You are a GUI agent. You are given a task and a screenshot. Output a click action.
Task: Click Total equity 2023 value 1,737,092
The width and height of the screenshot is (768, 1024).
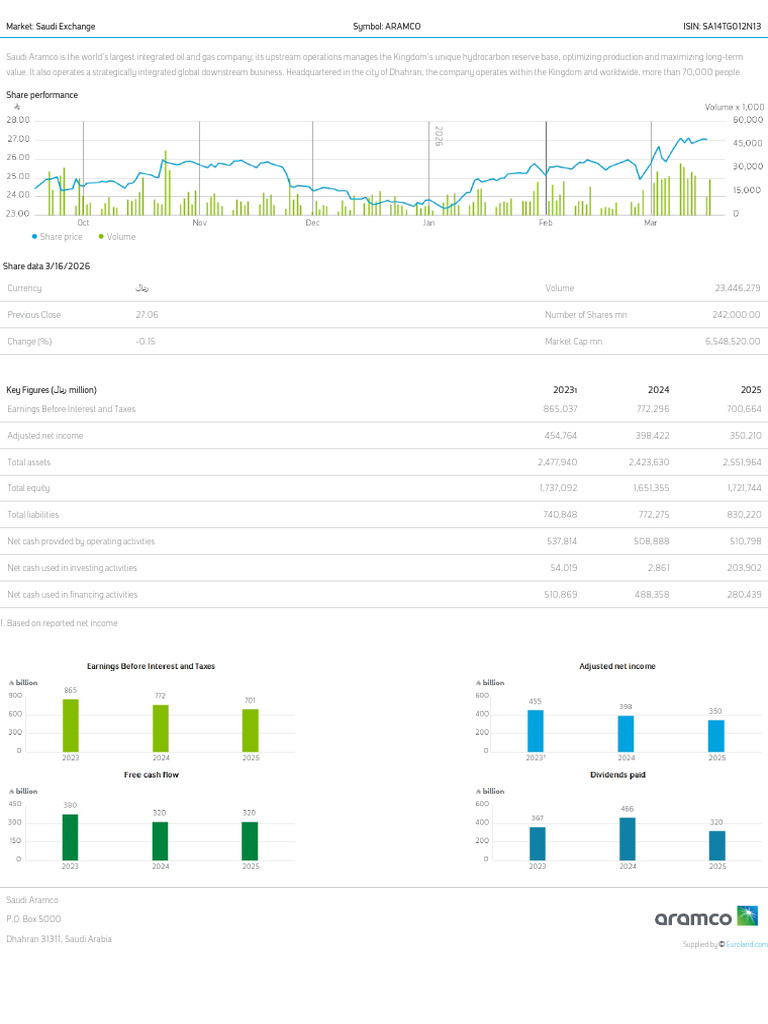(x=558, y=488)
